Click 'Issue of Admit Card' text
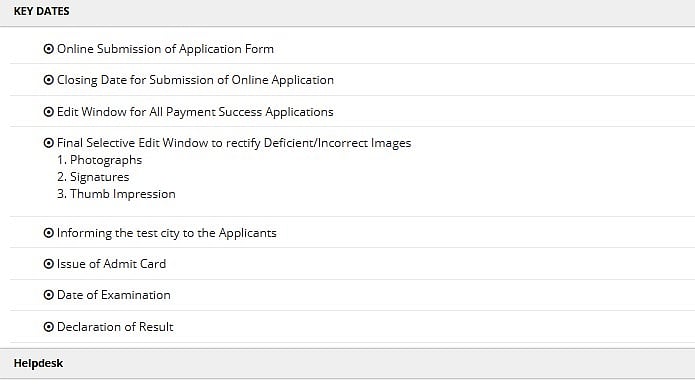Viewport: 695px width, 391px height. tap(112, 264)
